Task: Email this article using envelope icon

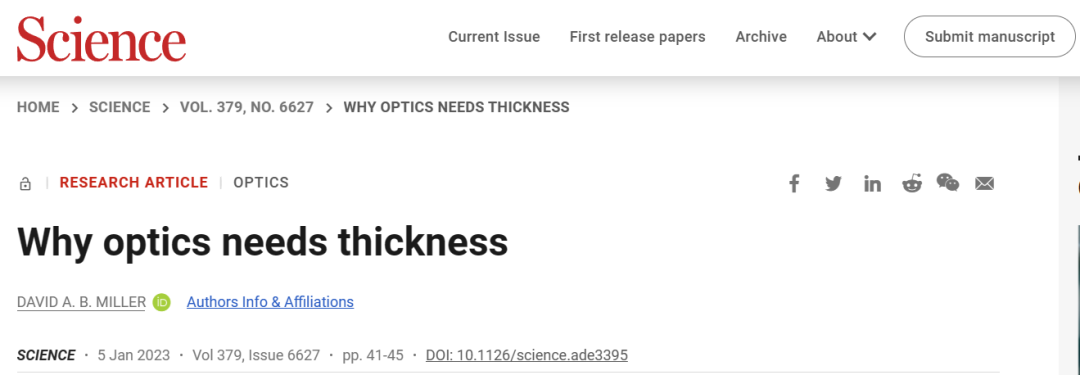Action: [x=984, y=183]
